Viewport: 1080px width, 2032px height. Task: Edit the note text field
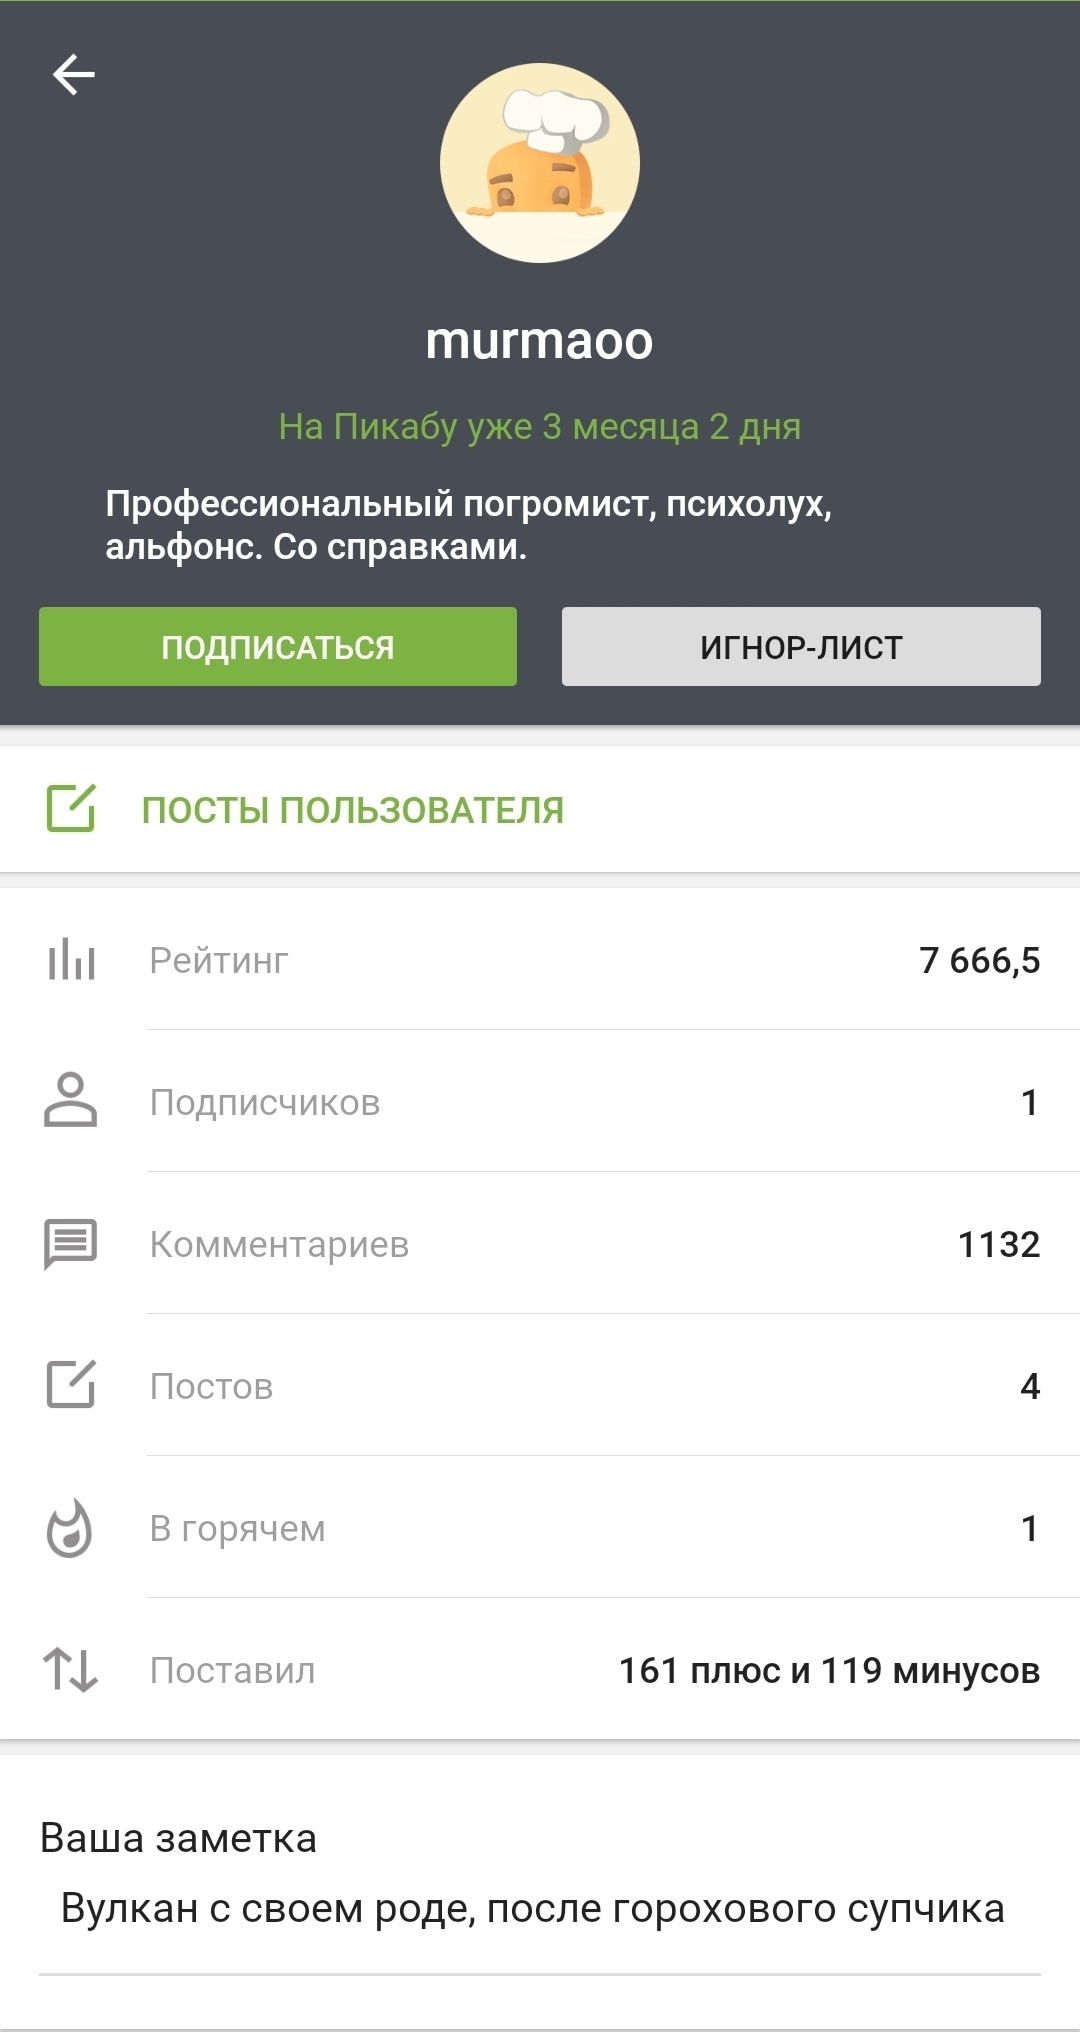pyautogui.click(x=533, y=1909)
